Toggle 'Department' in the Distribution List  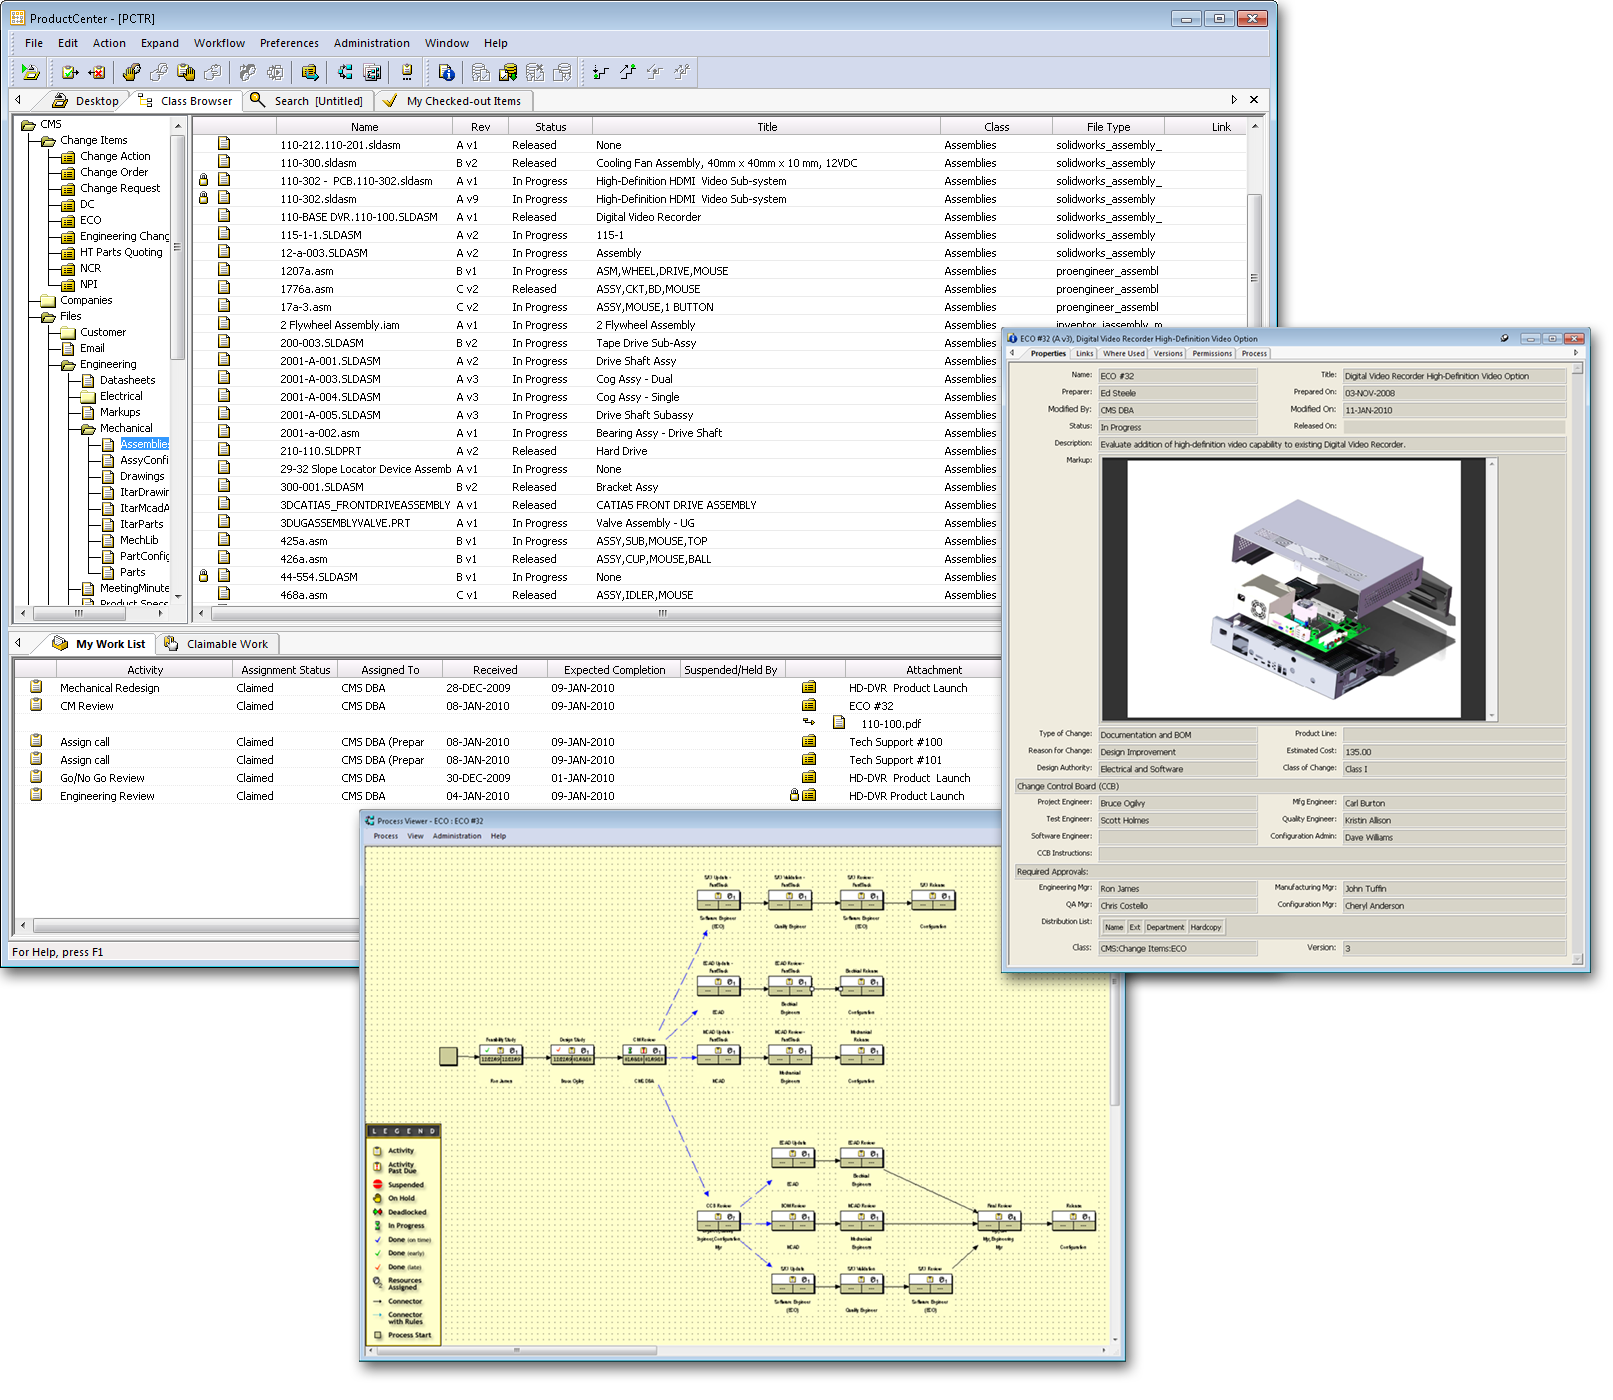1166,927
